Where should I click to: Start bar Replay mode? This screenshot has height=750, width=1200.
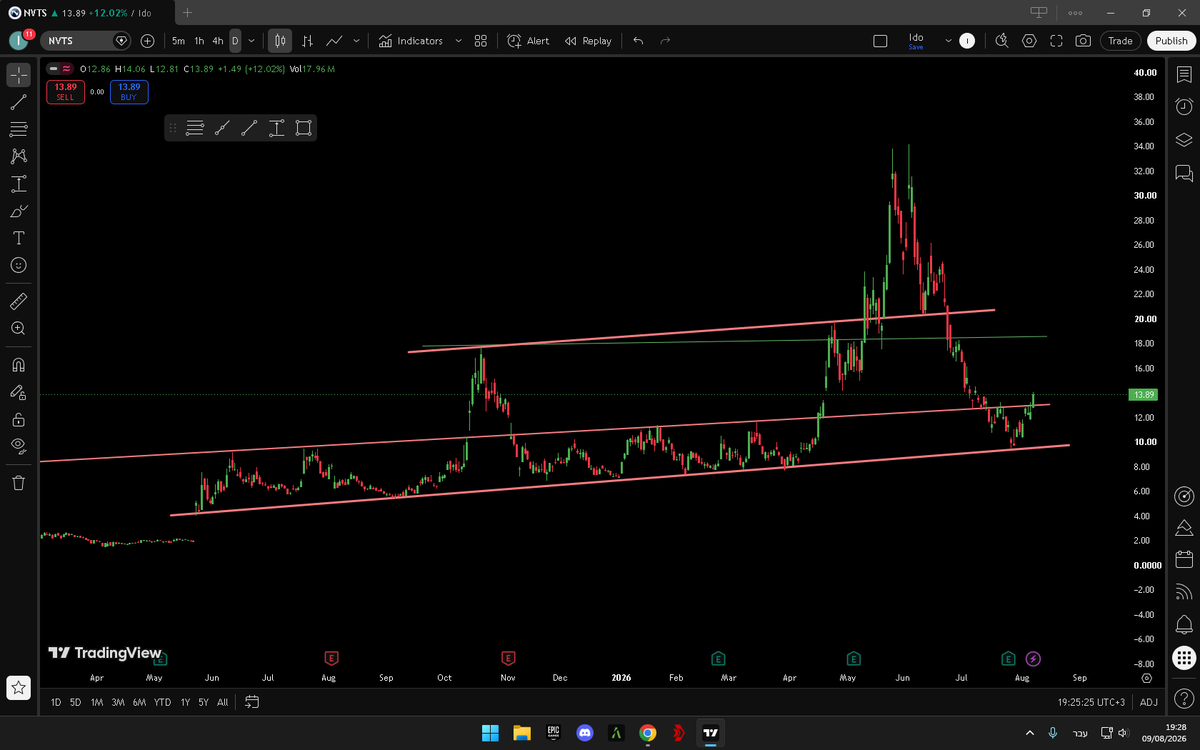coord(588,41)
